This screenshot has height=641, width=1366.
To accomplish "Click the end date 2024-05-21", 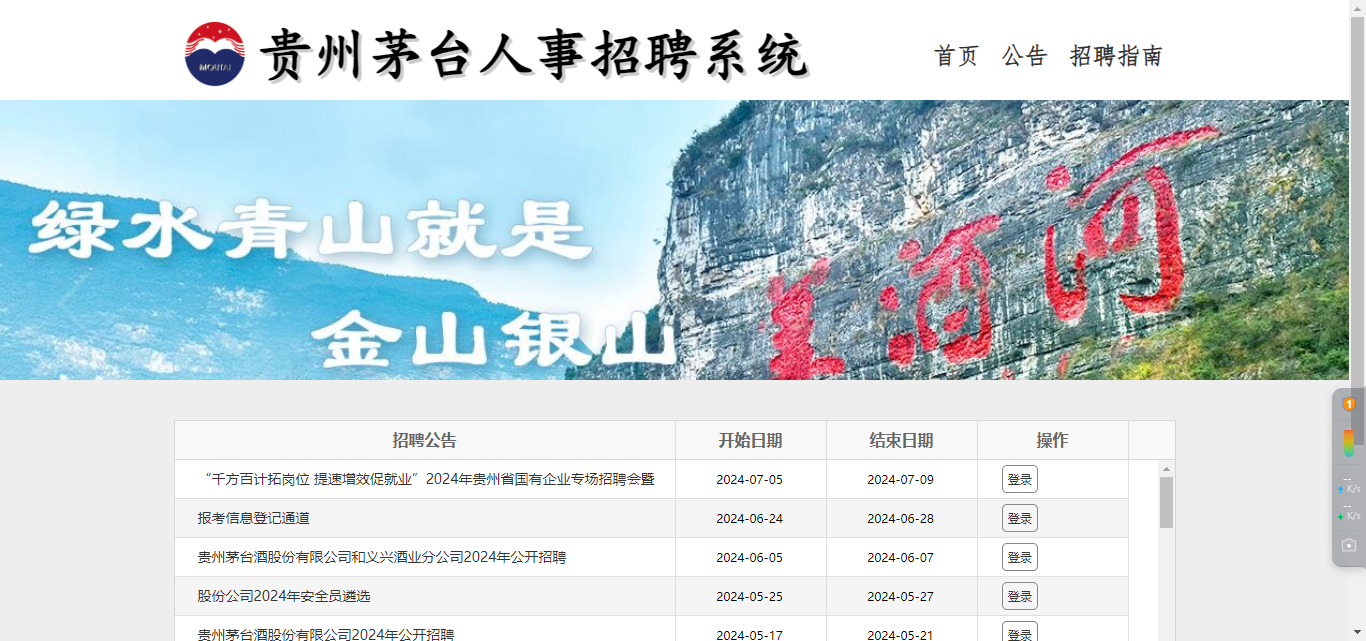I will point(901,634).
